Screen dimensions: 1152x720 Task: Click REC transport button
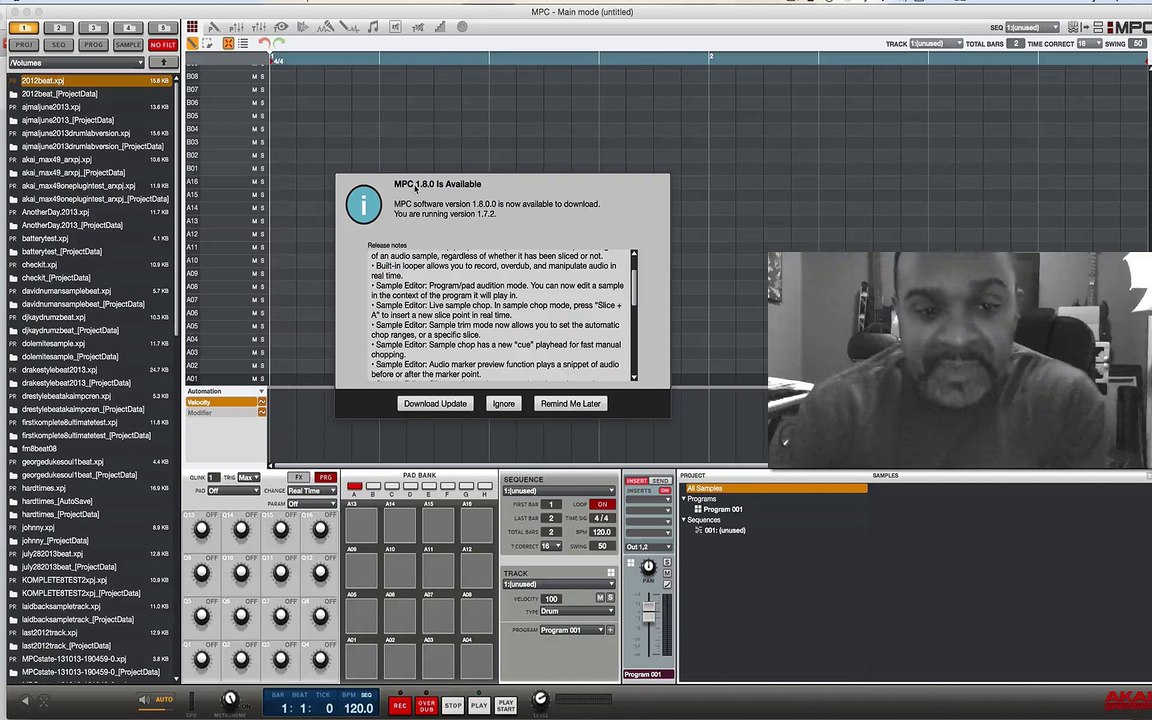[400, 705]
